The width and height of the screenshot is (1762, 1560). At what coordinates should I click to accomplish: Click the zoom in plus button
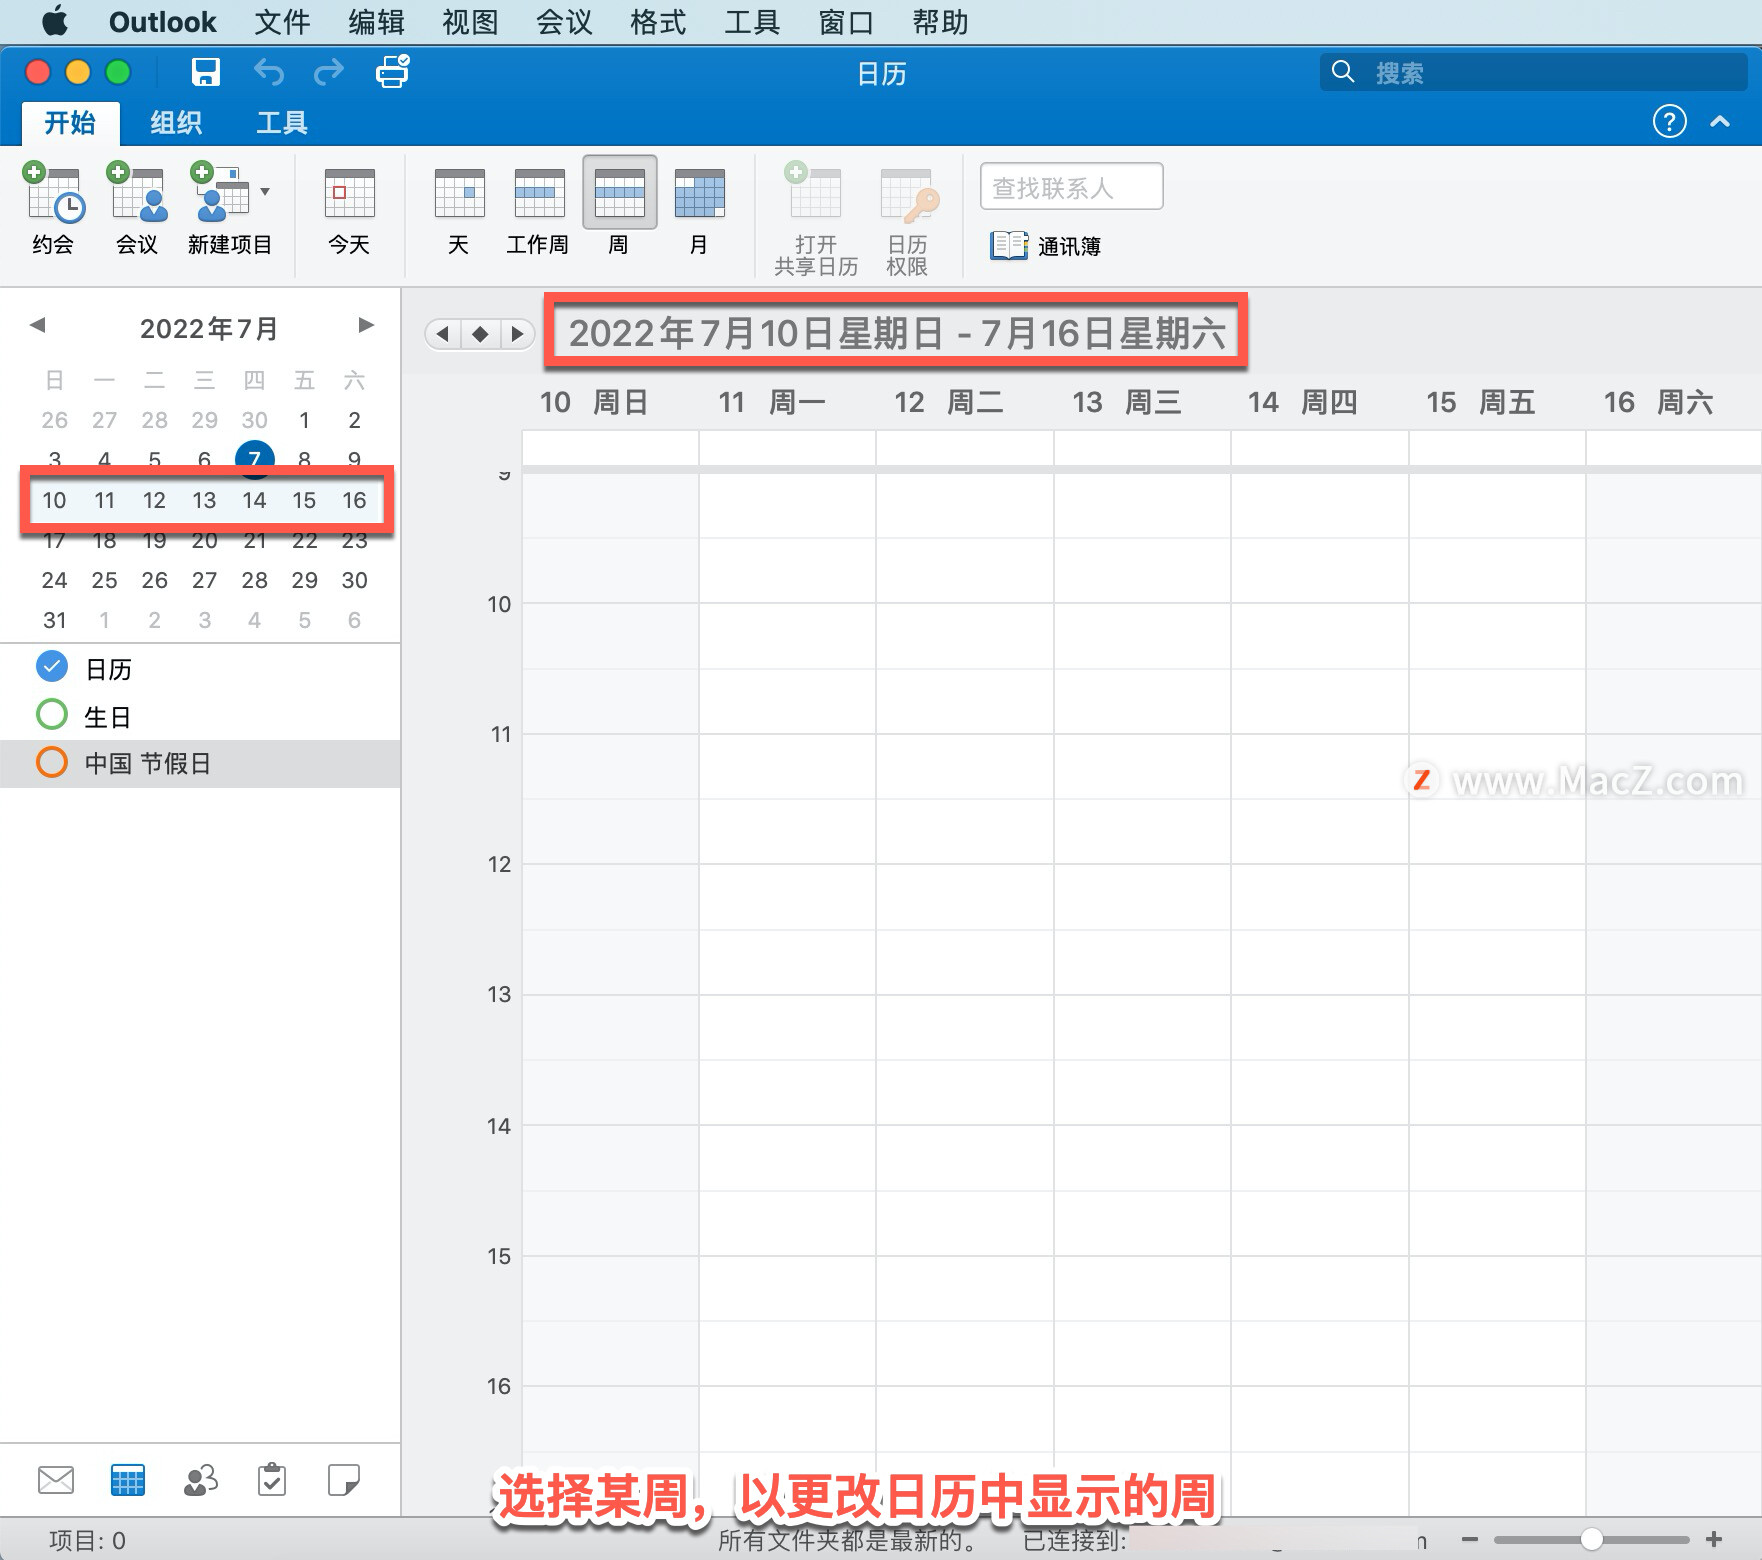(1714, 1539)
